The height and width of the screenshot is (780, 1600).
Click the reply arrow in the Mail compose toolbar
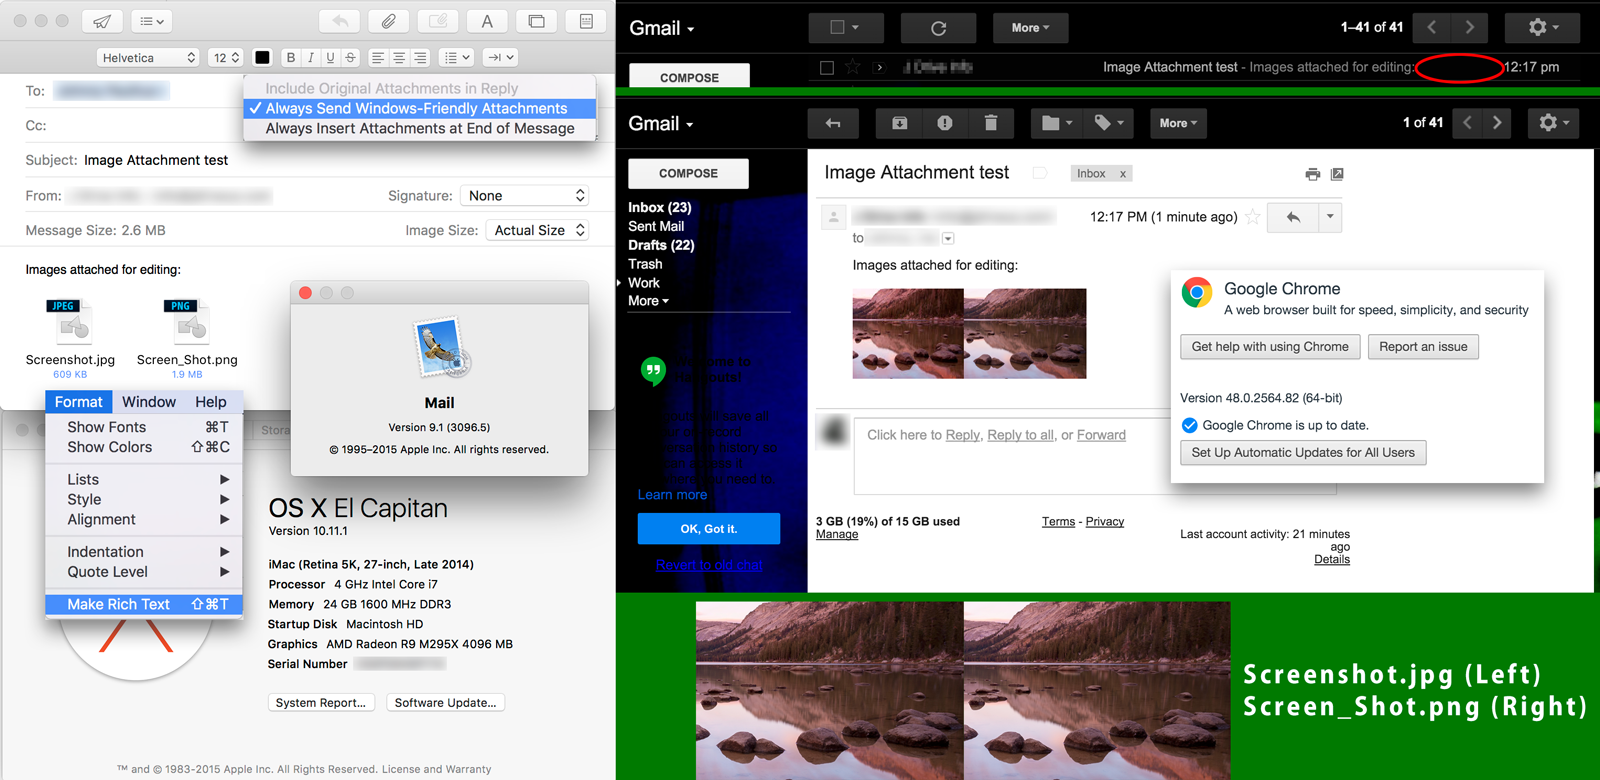pos(340,21)
